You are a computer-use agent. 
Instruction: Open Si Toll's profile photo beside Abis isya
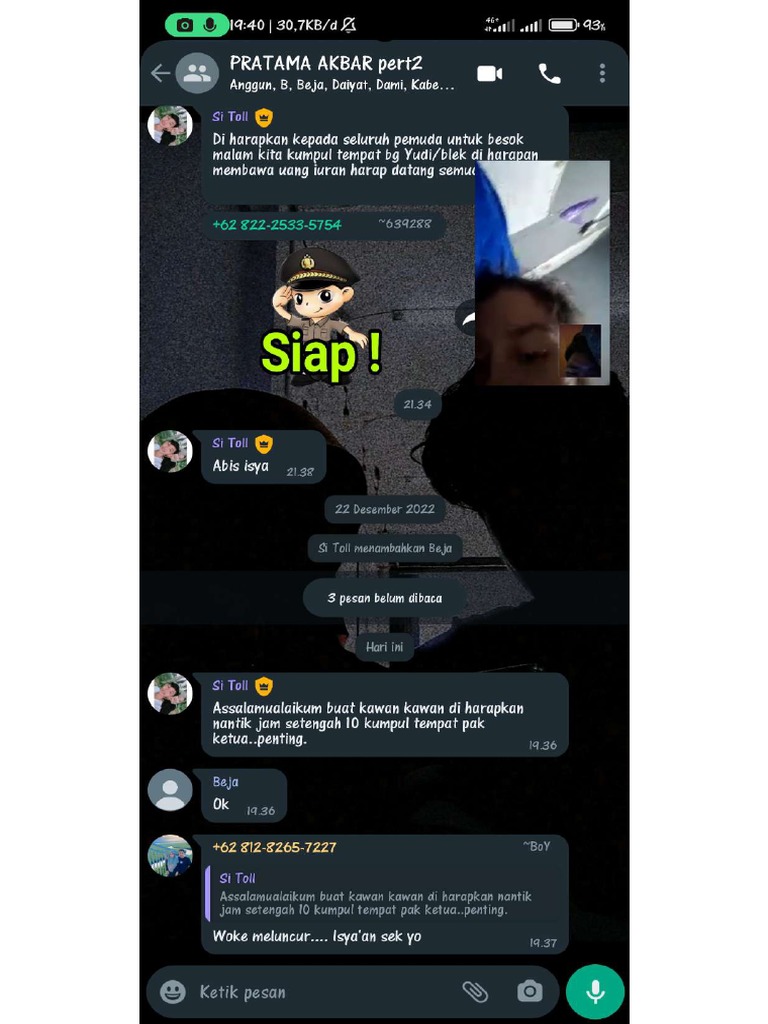tap(170, 451)
